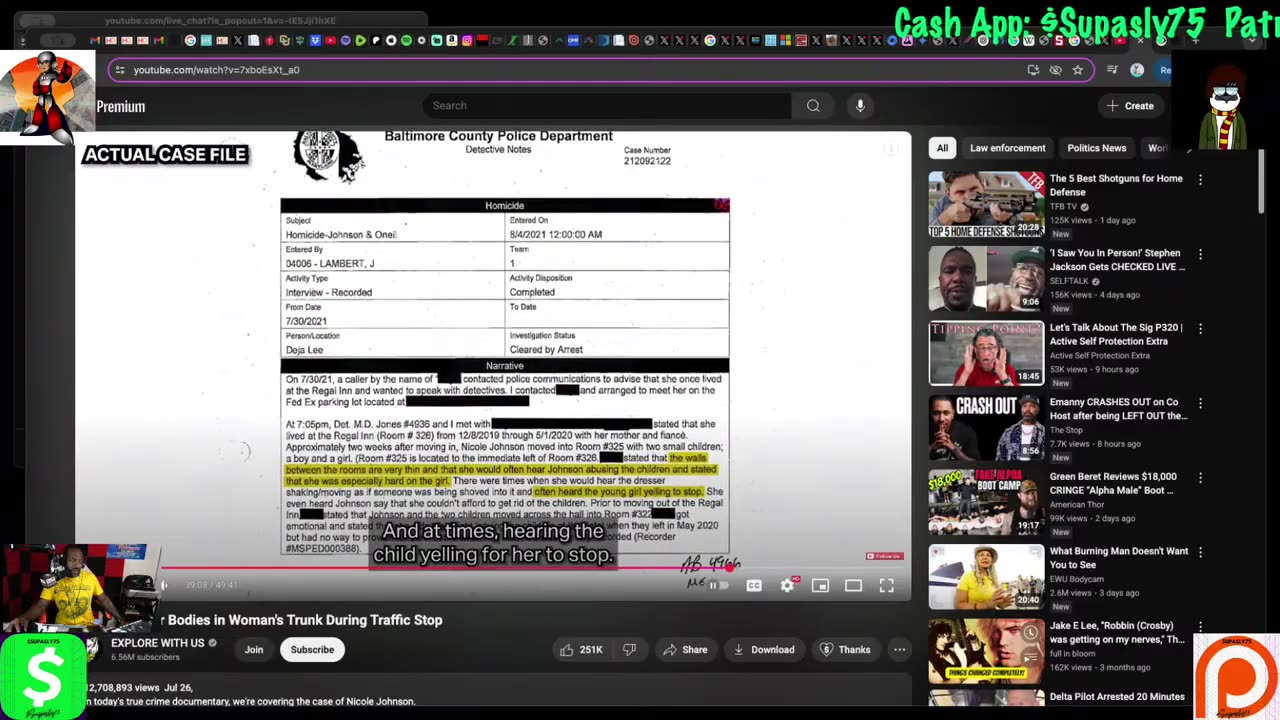1280x720 pixels.
Task: Open options for Stephen Jackson video
Action: tap(1200, 254)
